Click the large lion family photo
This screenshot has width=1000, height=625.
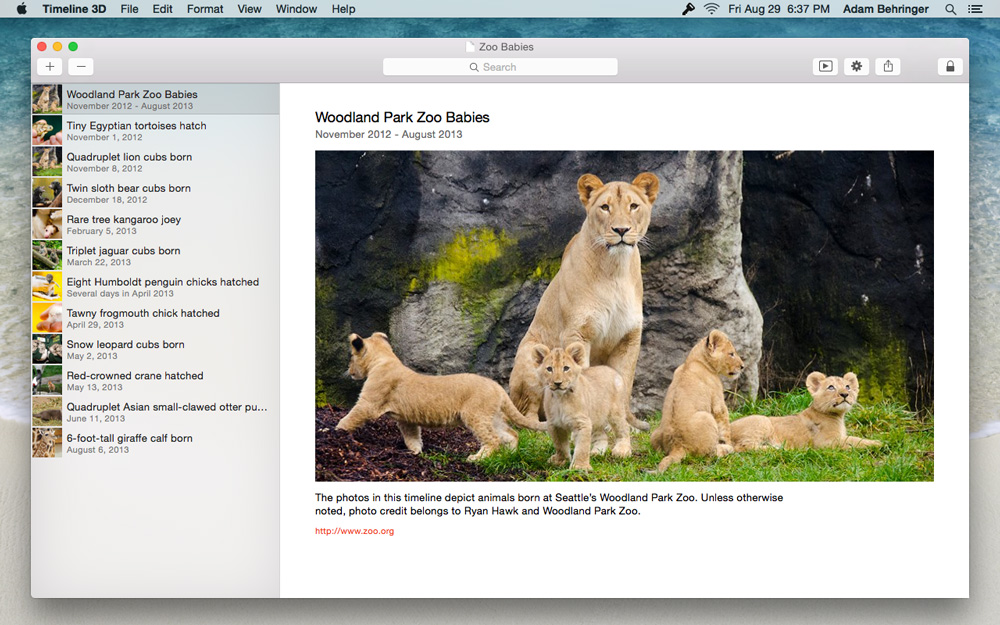(x=624, y=316)
